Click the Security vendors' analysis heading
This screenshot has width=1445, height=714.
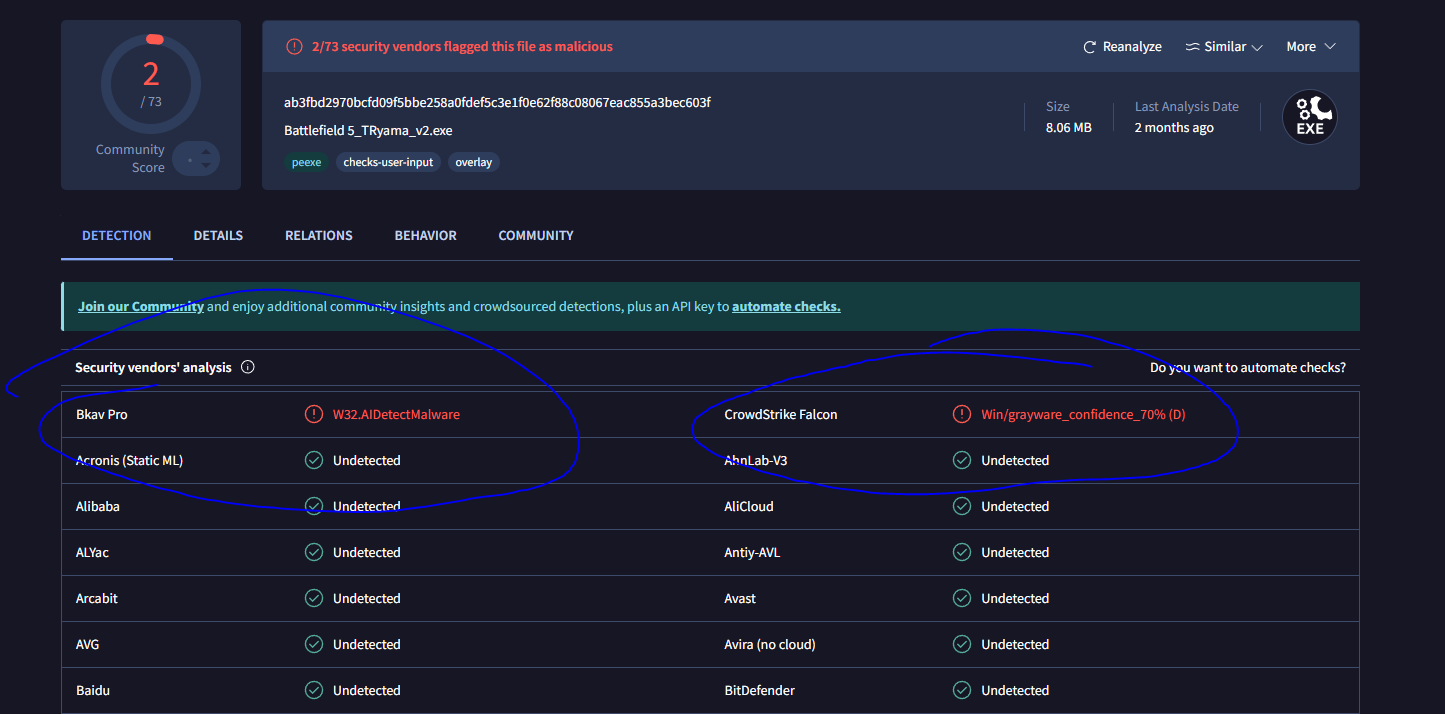153,367
